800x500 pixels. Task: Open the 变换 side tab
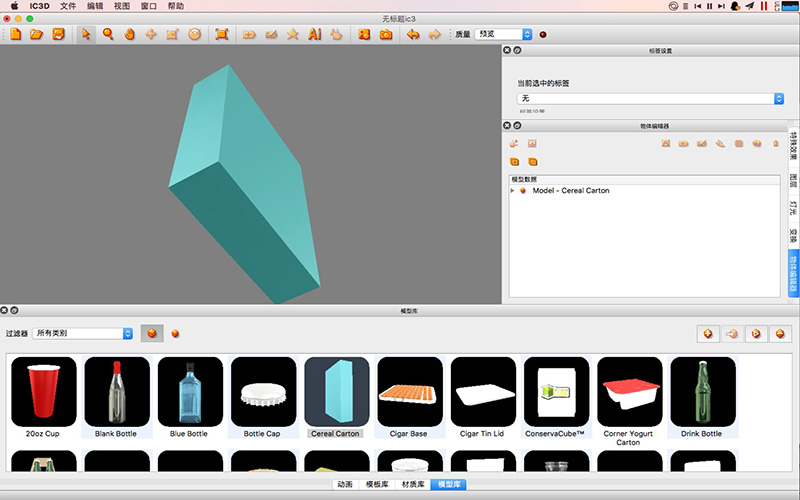pos(793,235)
